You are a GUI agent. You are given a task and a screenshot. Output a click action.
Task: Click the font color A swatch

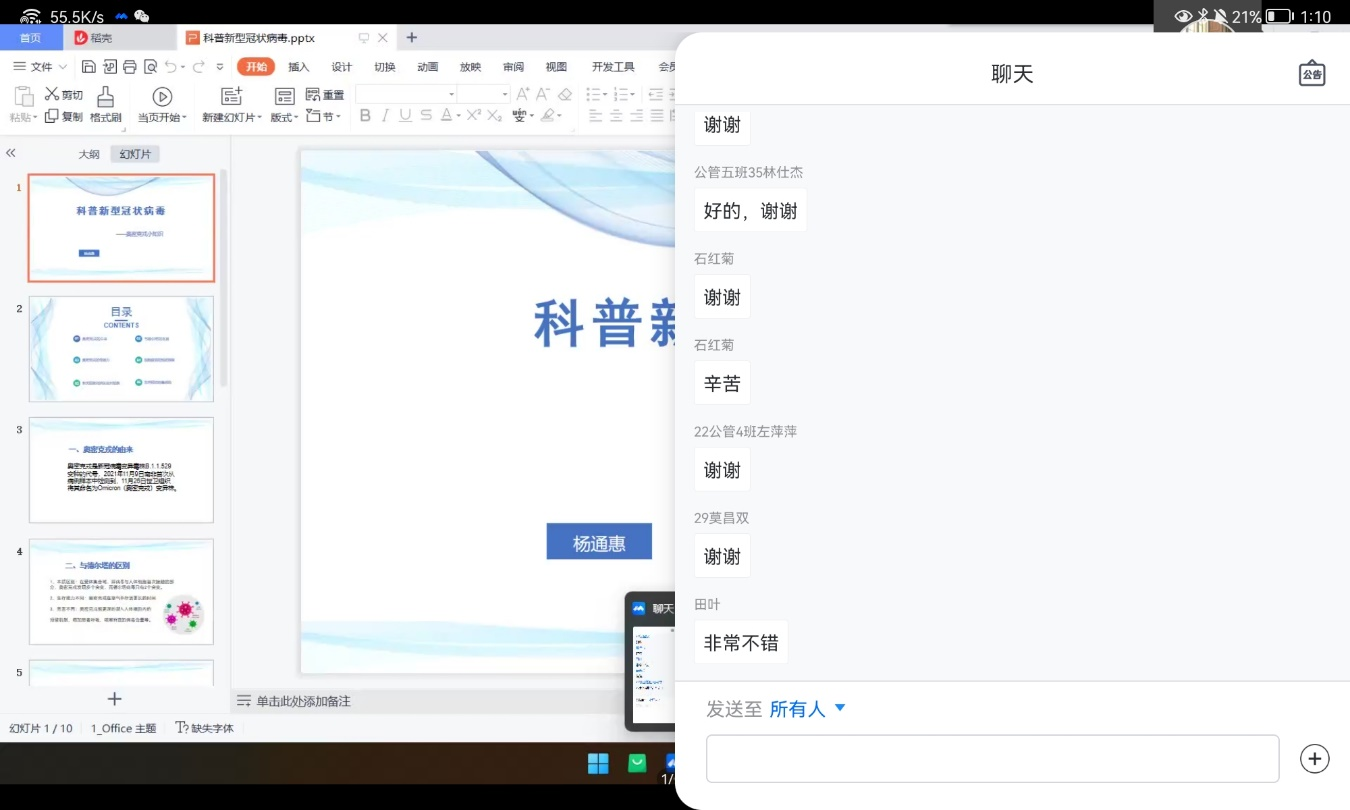pos(447,116)
